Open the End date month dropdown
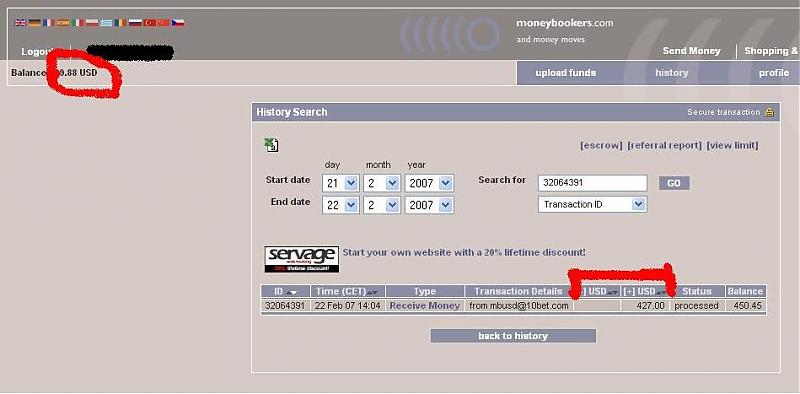 coord(382,205)
